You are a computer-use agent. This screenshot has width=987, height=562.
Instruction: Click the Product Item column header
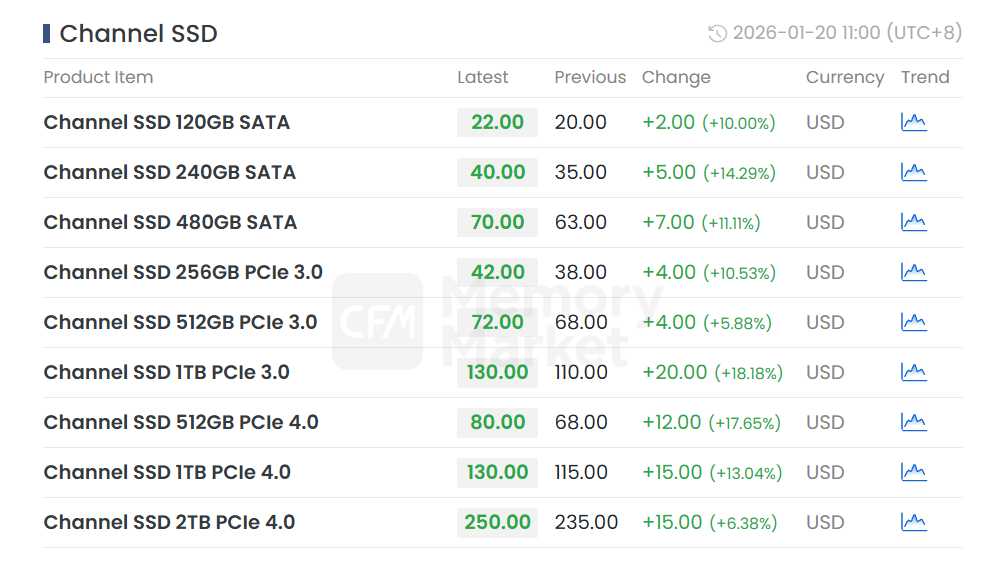click(98, 77)
